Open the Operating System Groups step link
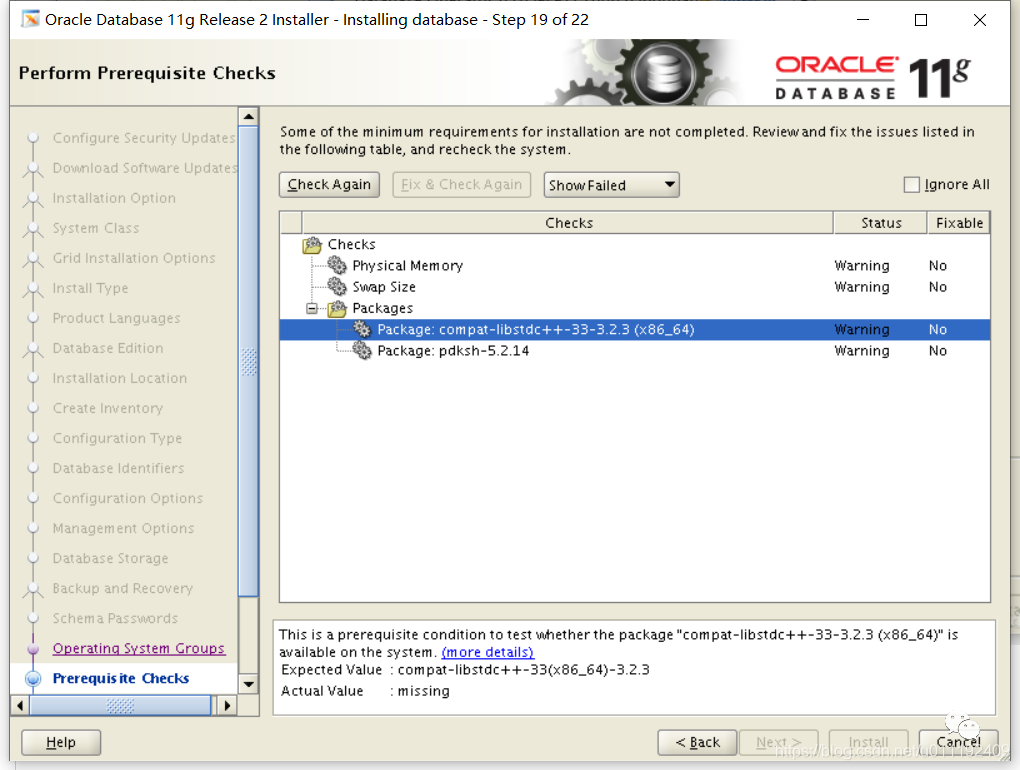The height and width of the screenshot is (770, 1020). (139, 648)
